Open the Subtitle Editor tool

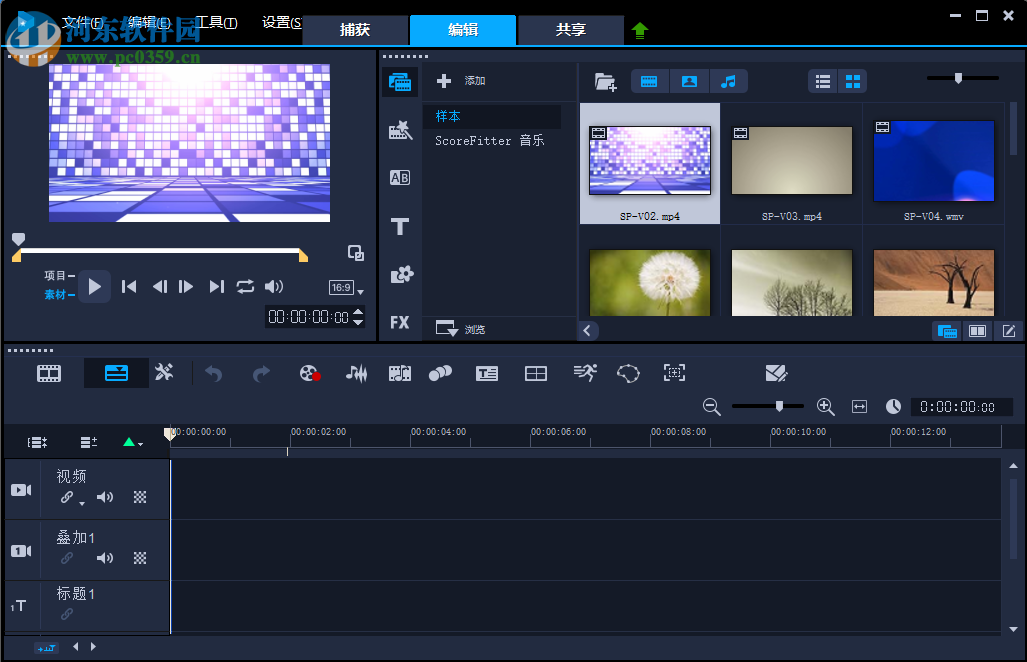(x=487, y=373)
